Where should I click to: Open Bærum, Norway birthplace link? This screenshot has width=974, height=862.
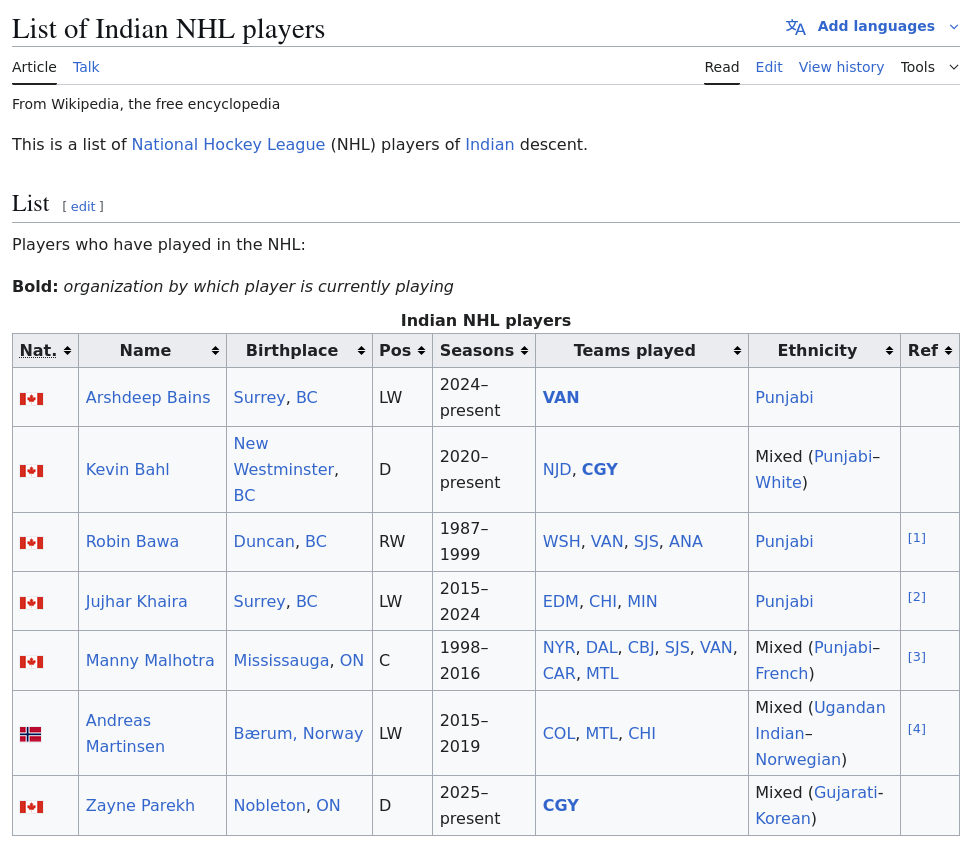[298, 733]
